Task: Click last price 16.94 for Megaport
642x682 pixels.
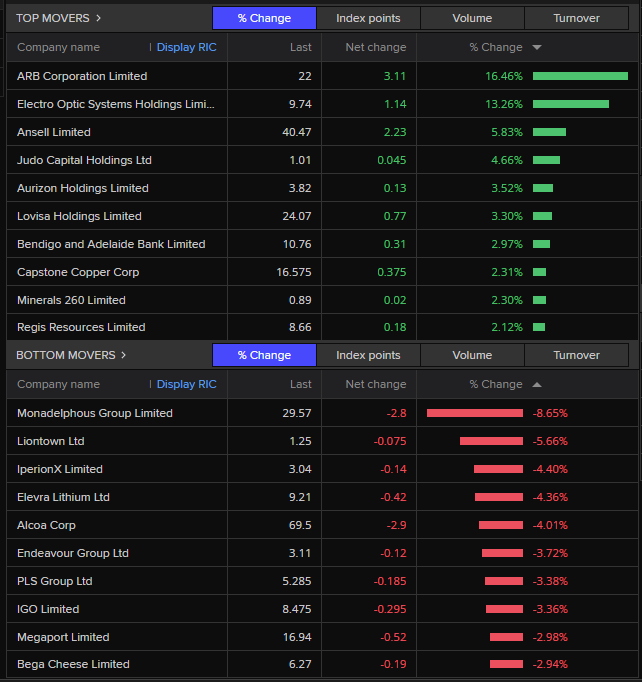Action: [297, 637]
